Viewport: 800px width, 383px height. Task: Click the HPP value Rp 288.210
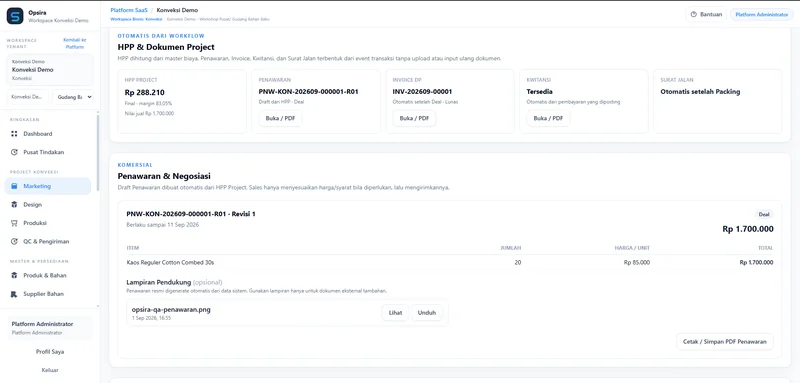click(144, 92)
